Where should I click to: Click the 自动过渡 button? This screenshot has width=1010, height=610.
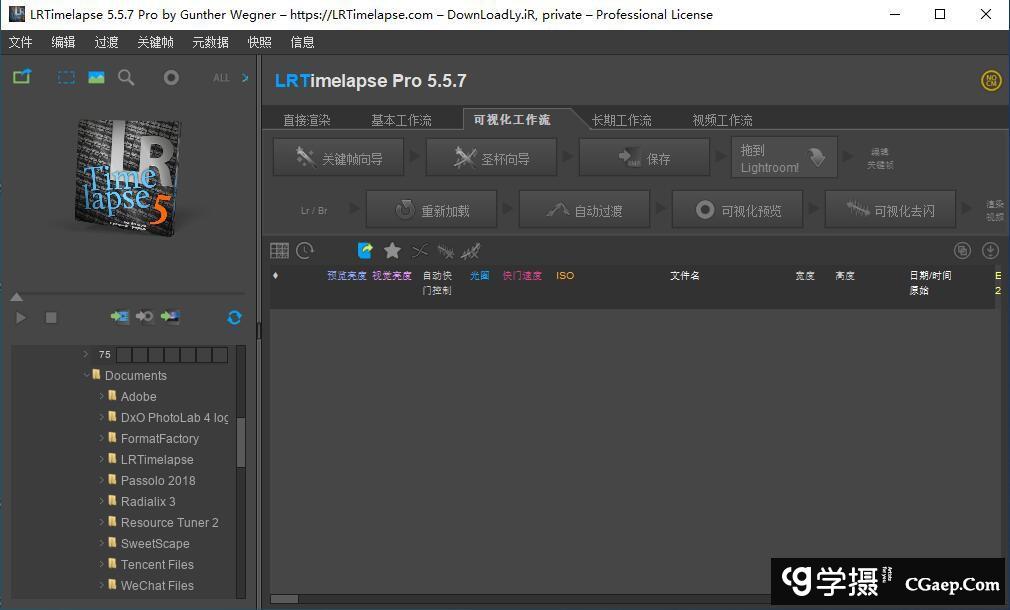(585, 210)
